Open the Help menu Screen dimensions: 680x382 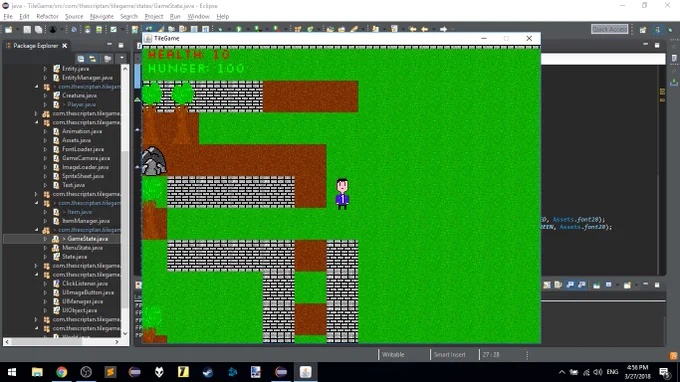(x=222, y=16)
